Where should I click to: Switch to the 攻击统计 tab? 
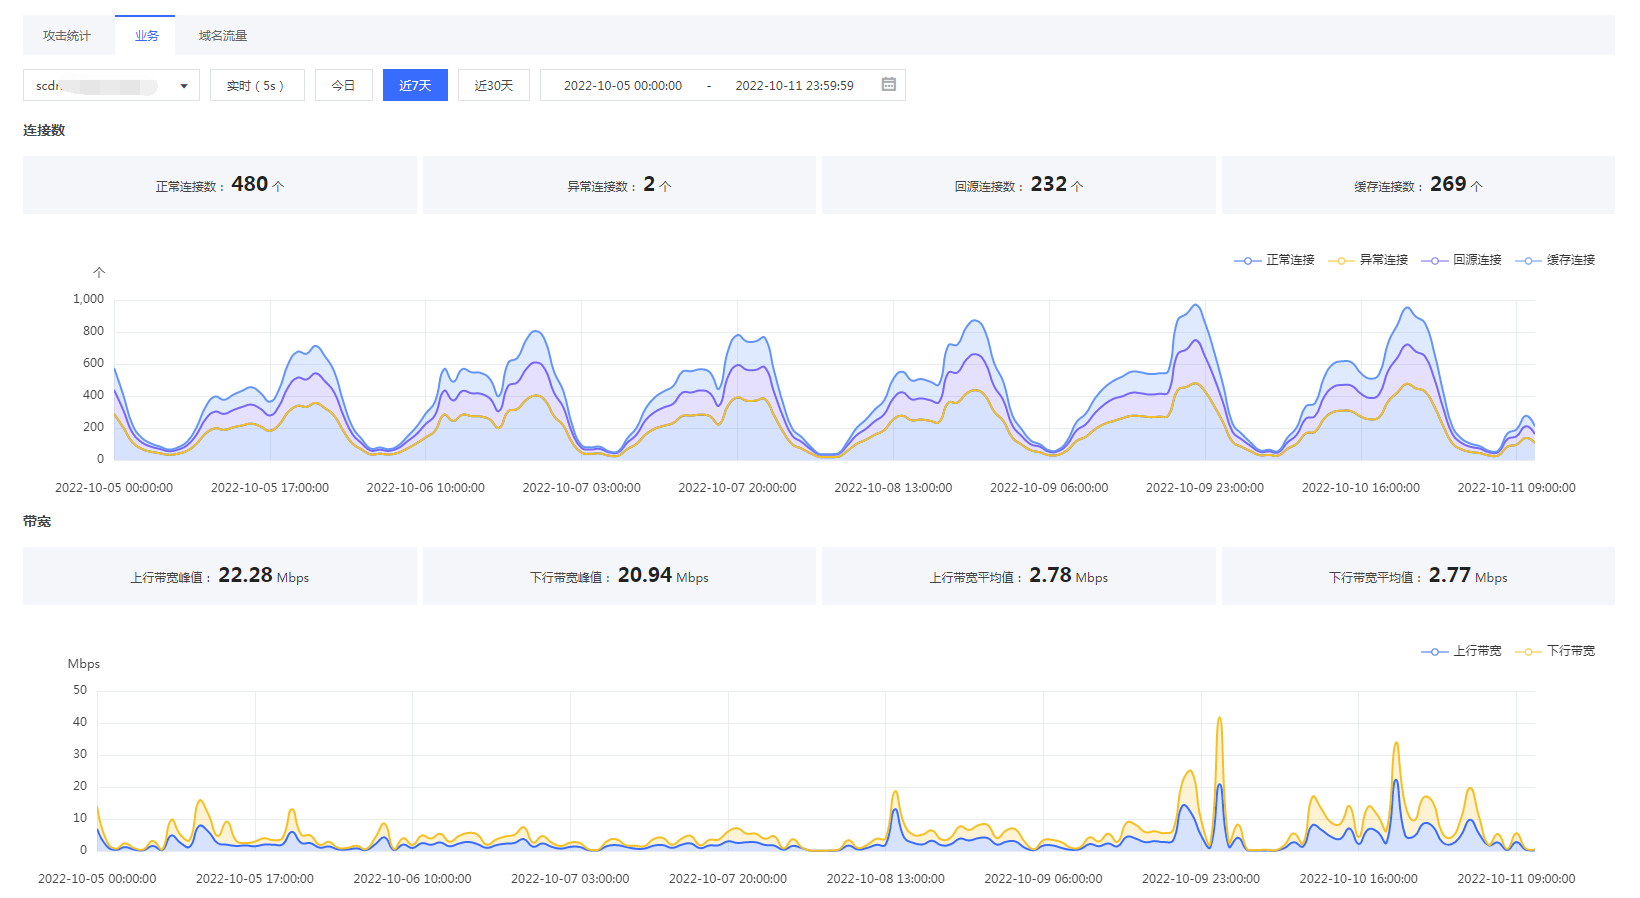(67, 36)
